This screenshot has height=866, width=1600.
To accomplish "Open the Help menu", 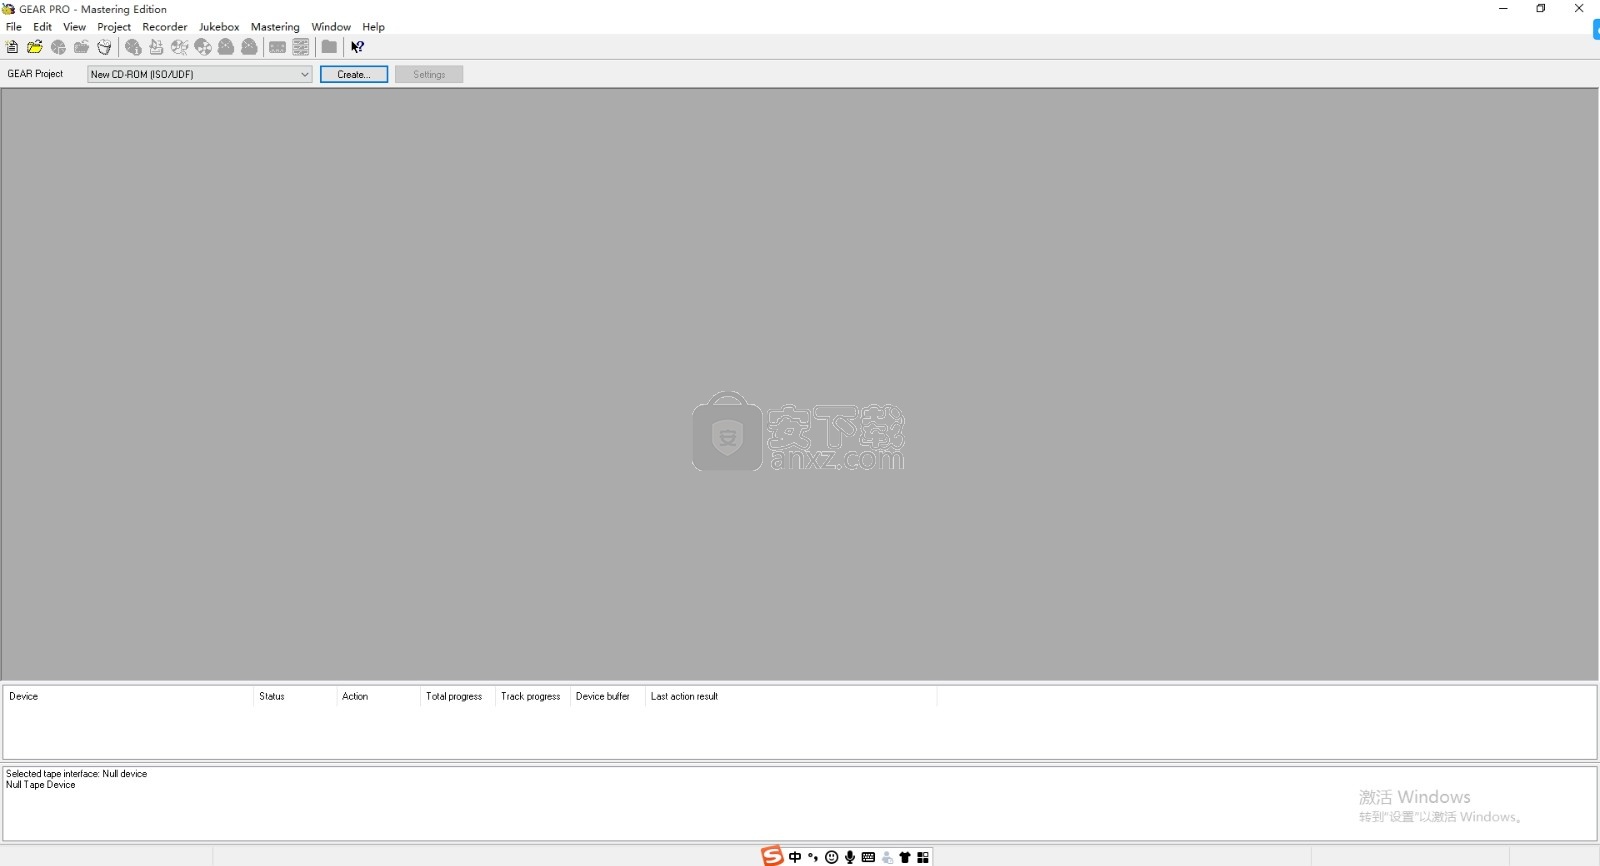I will pyautogui.click(x=373, y=27).
